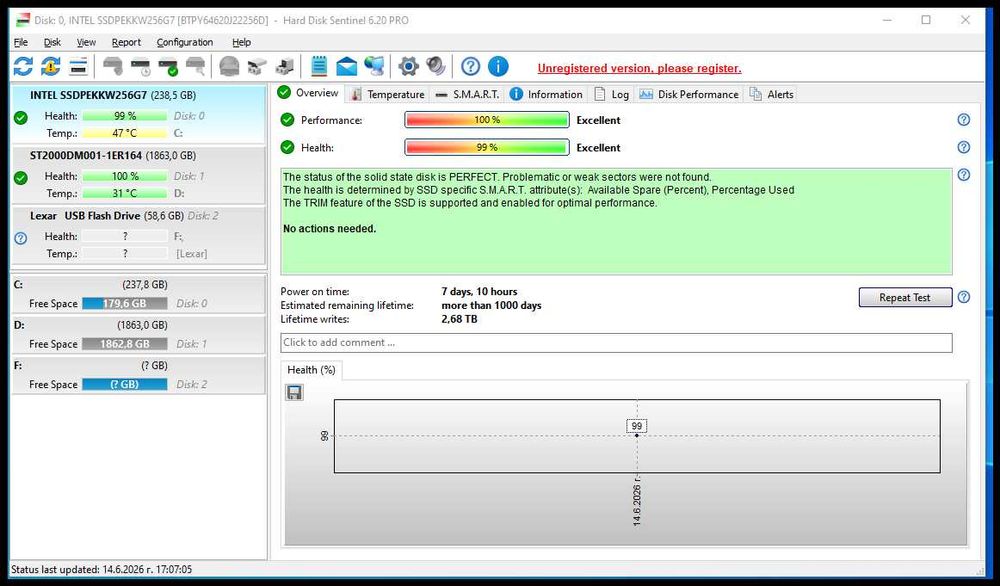Click help icon beside Health bar

pos(964,147)
